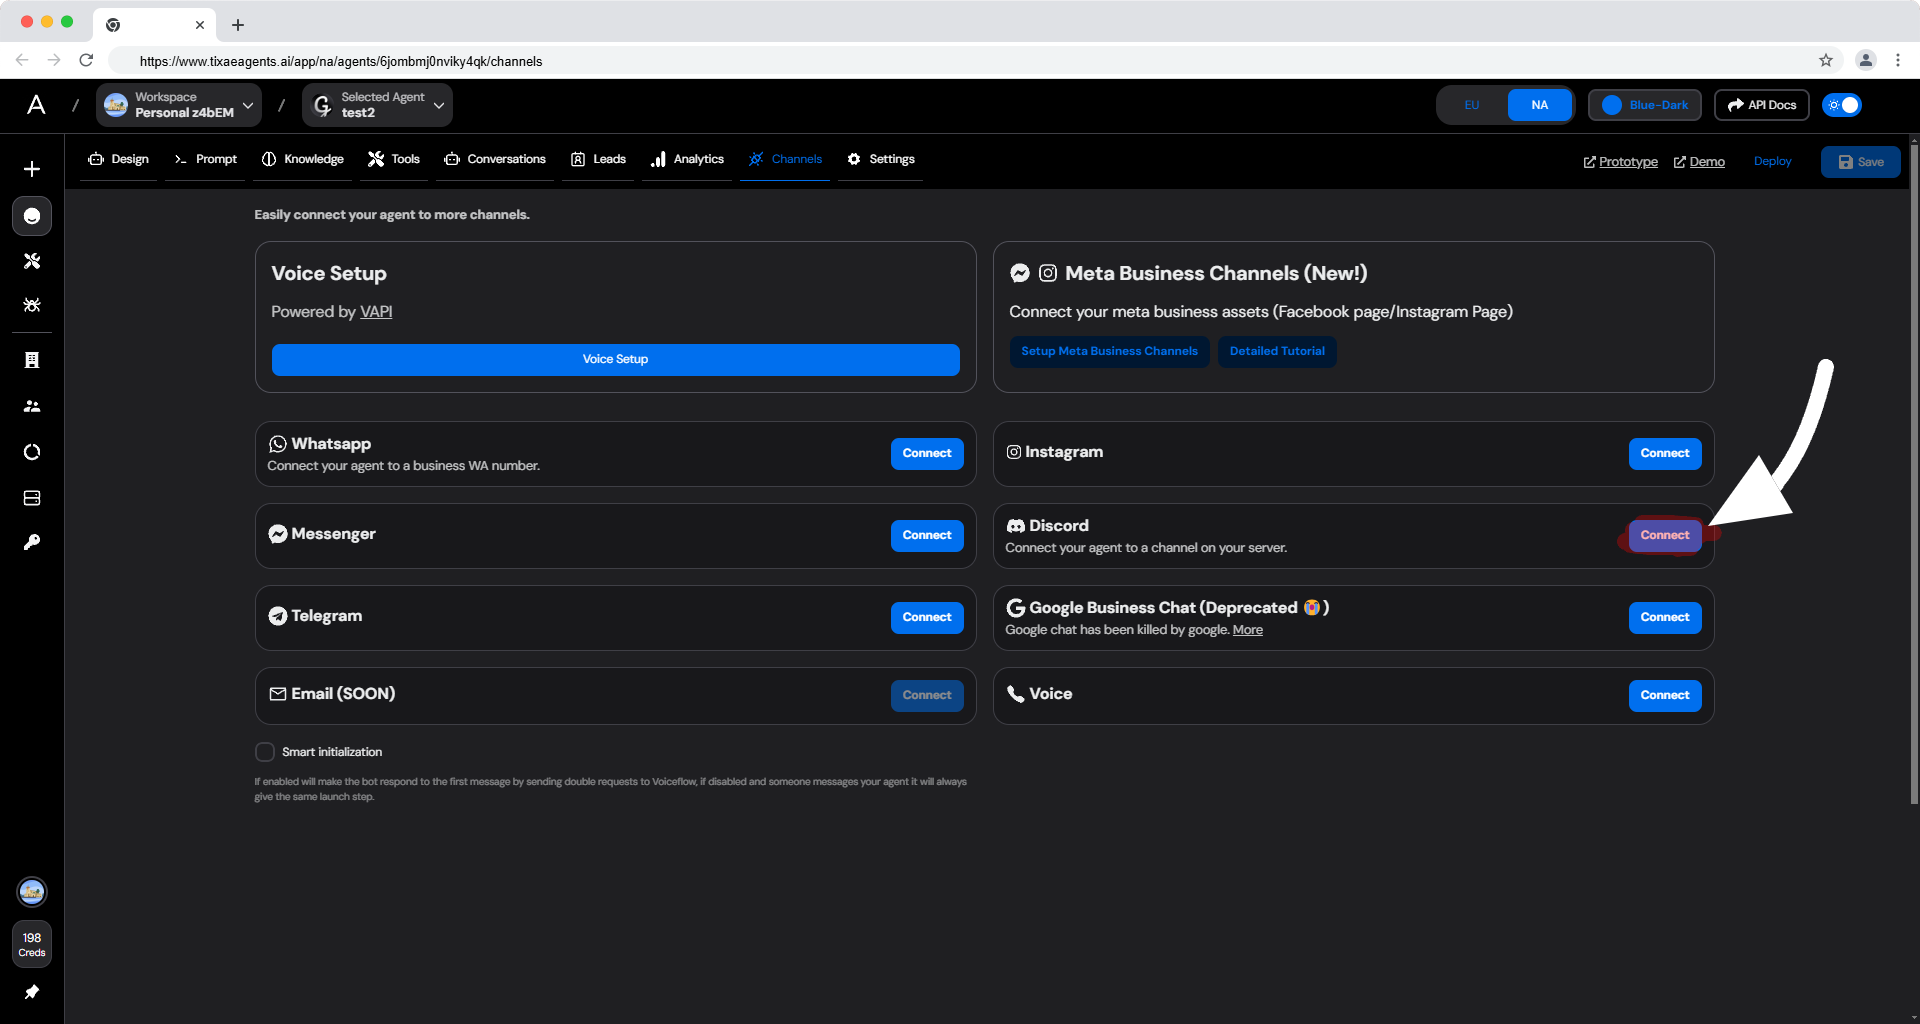Open the Blue-Dark theme selector
The image size is (1920, 1024).
tap(1644, 104)
